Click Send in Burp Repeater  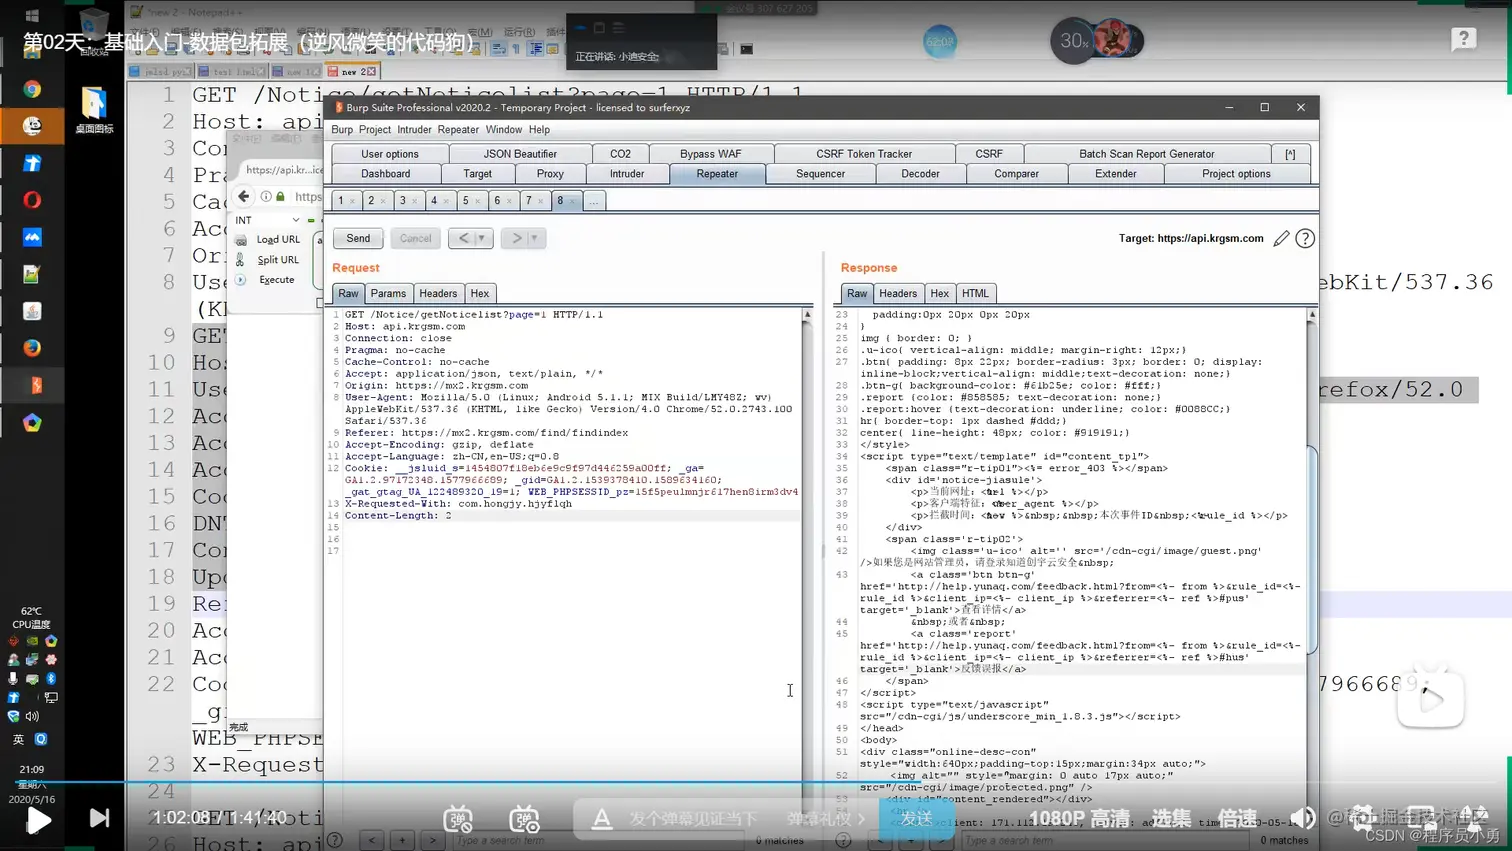tap(358, 238)
